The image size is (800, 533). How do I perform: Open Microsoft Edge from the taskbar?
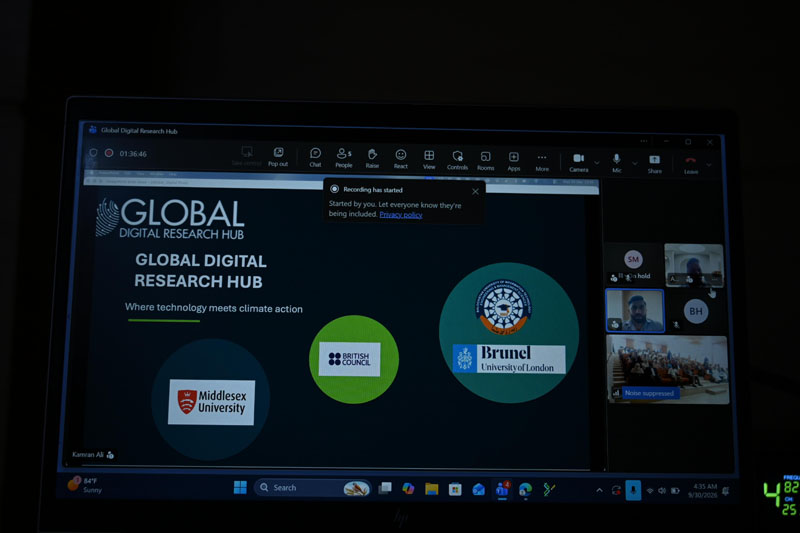click(x=526, y=490)
